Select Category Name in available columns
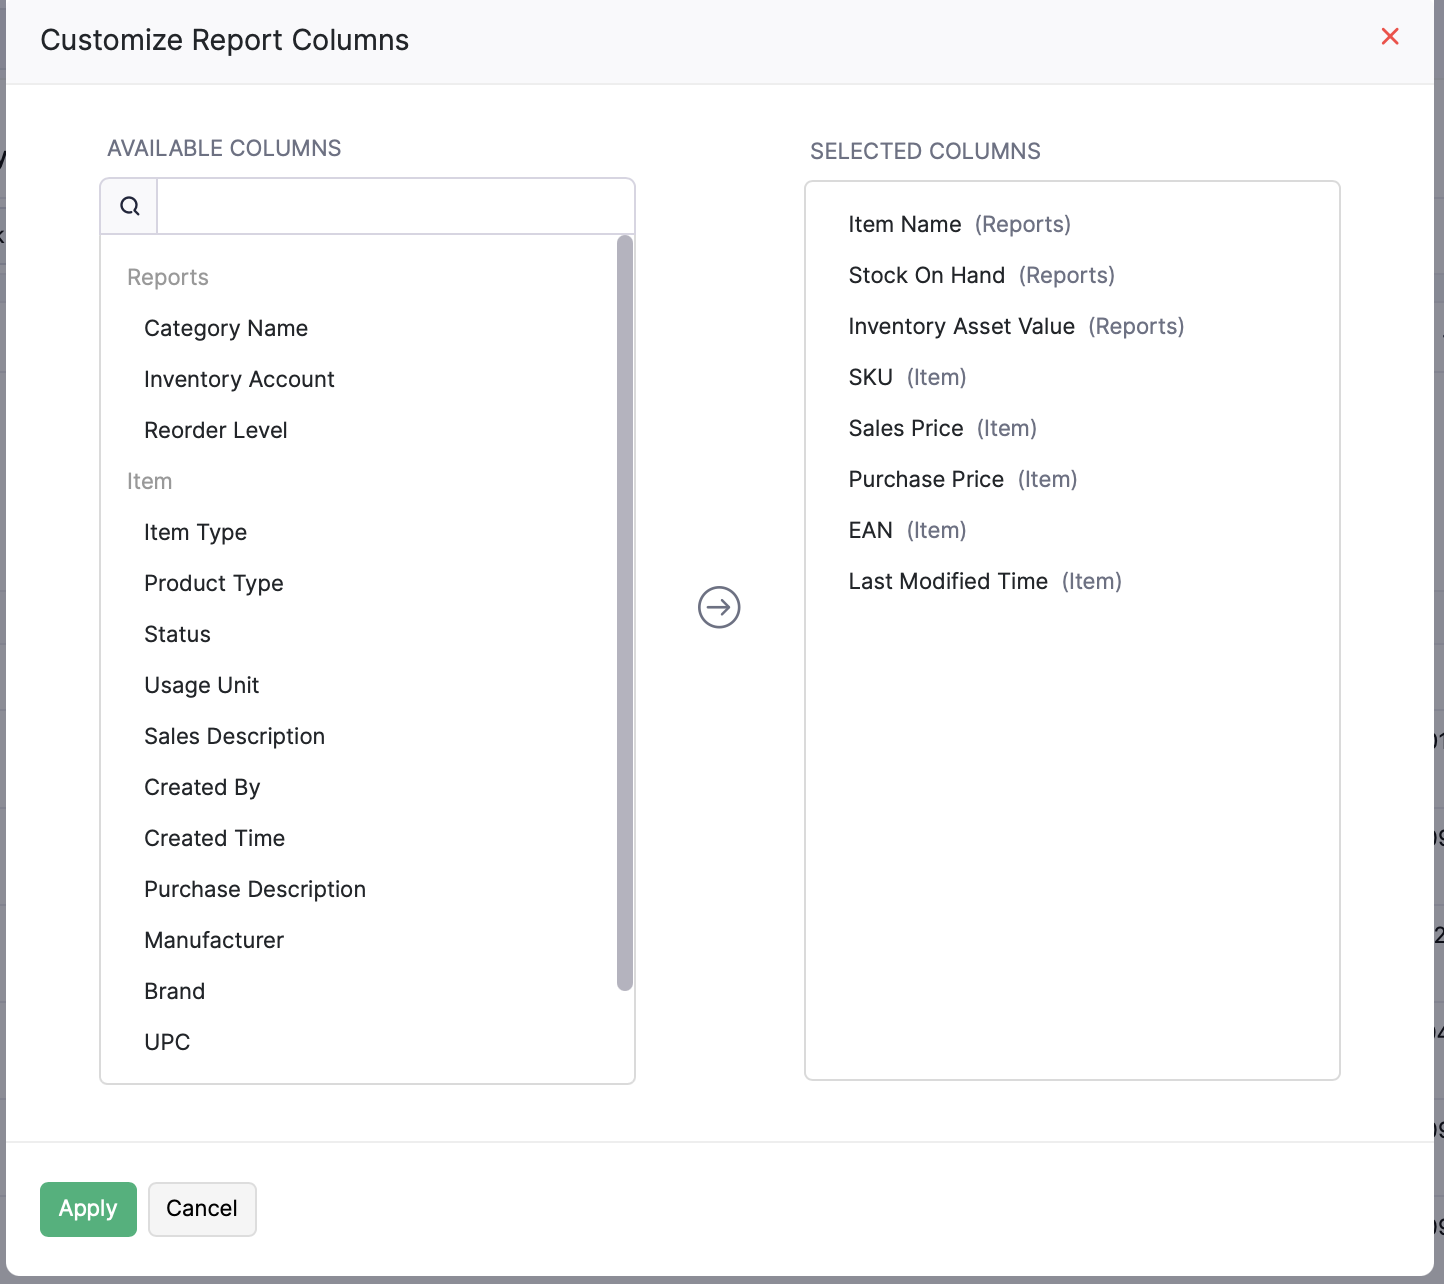The height and width of the screenshot is (1284, 1444). pos(226,329)
